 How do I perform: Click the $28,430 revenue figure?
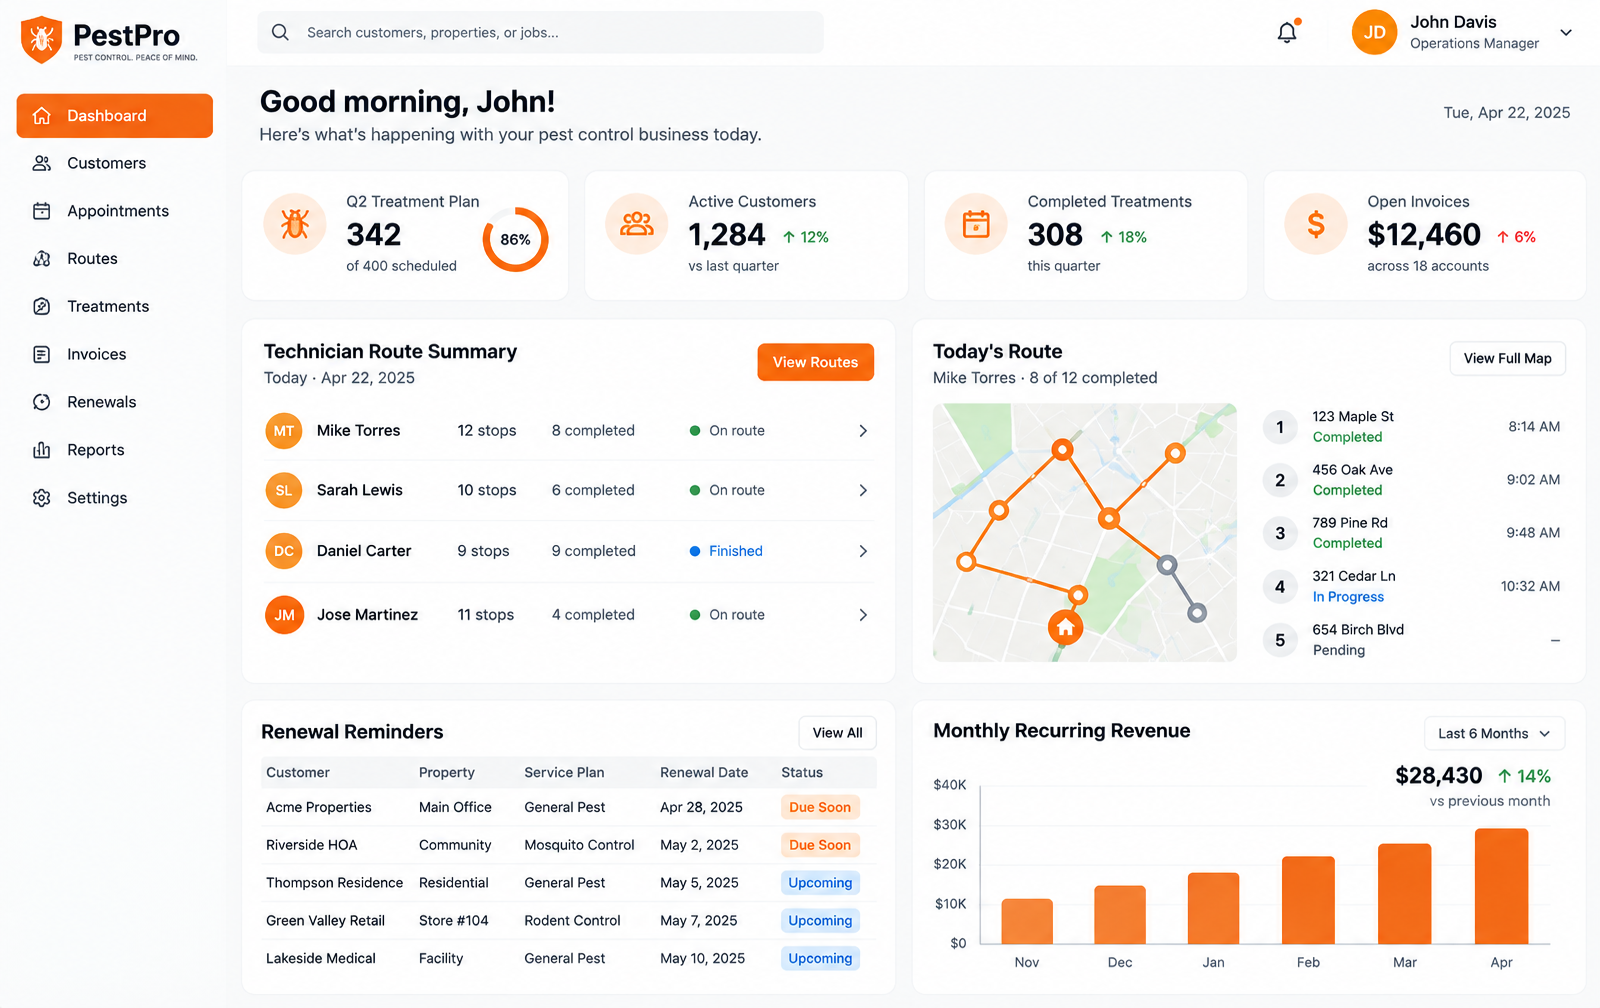(1438, 776)
